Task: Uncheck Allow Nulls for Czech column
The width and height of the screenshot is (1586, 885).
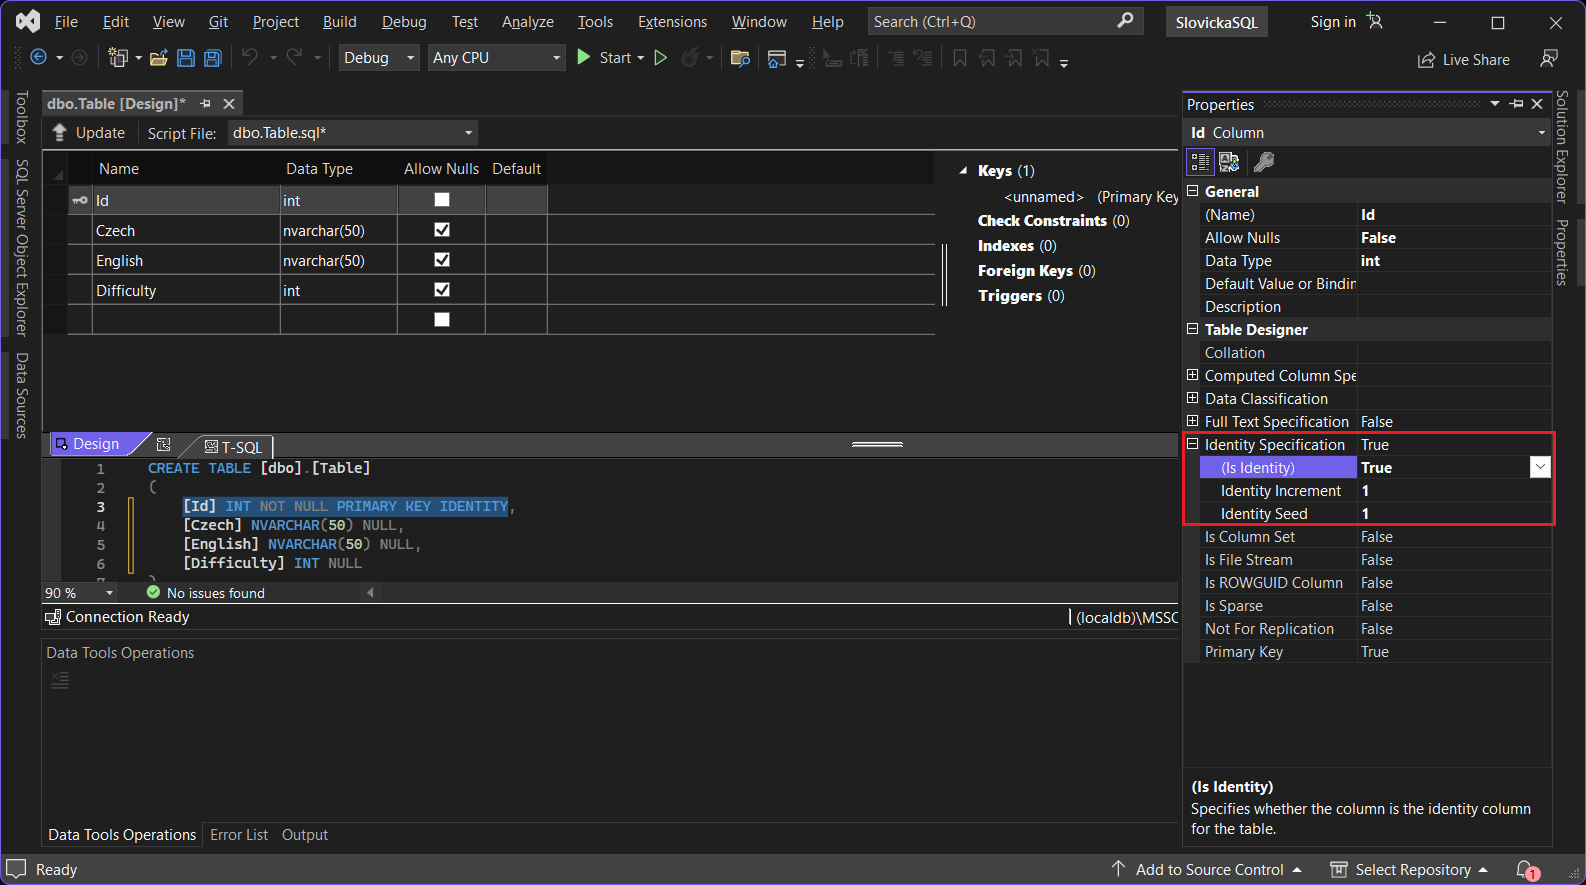Action: [x=442, y=230]
